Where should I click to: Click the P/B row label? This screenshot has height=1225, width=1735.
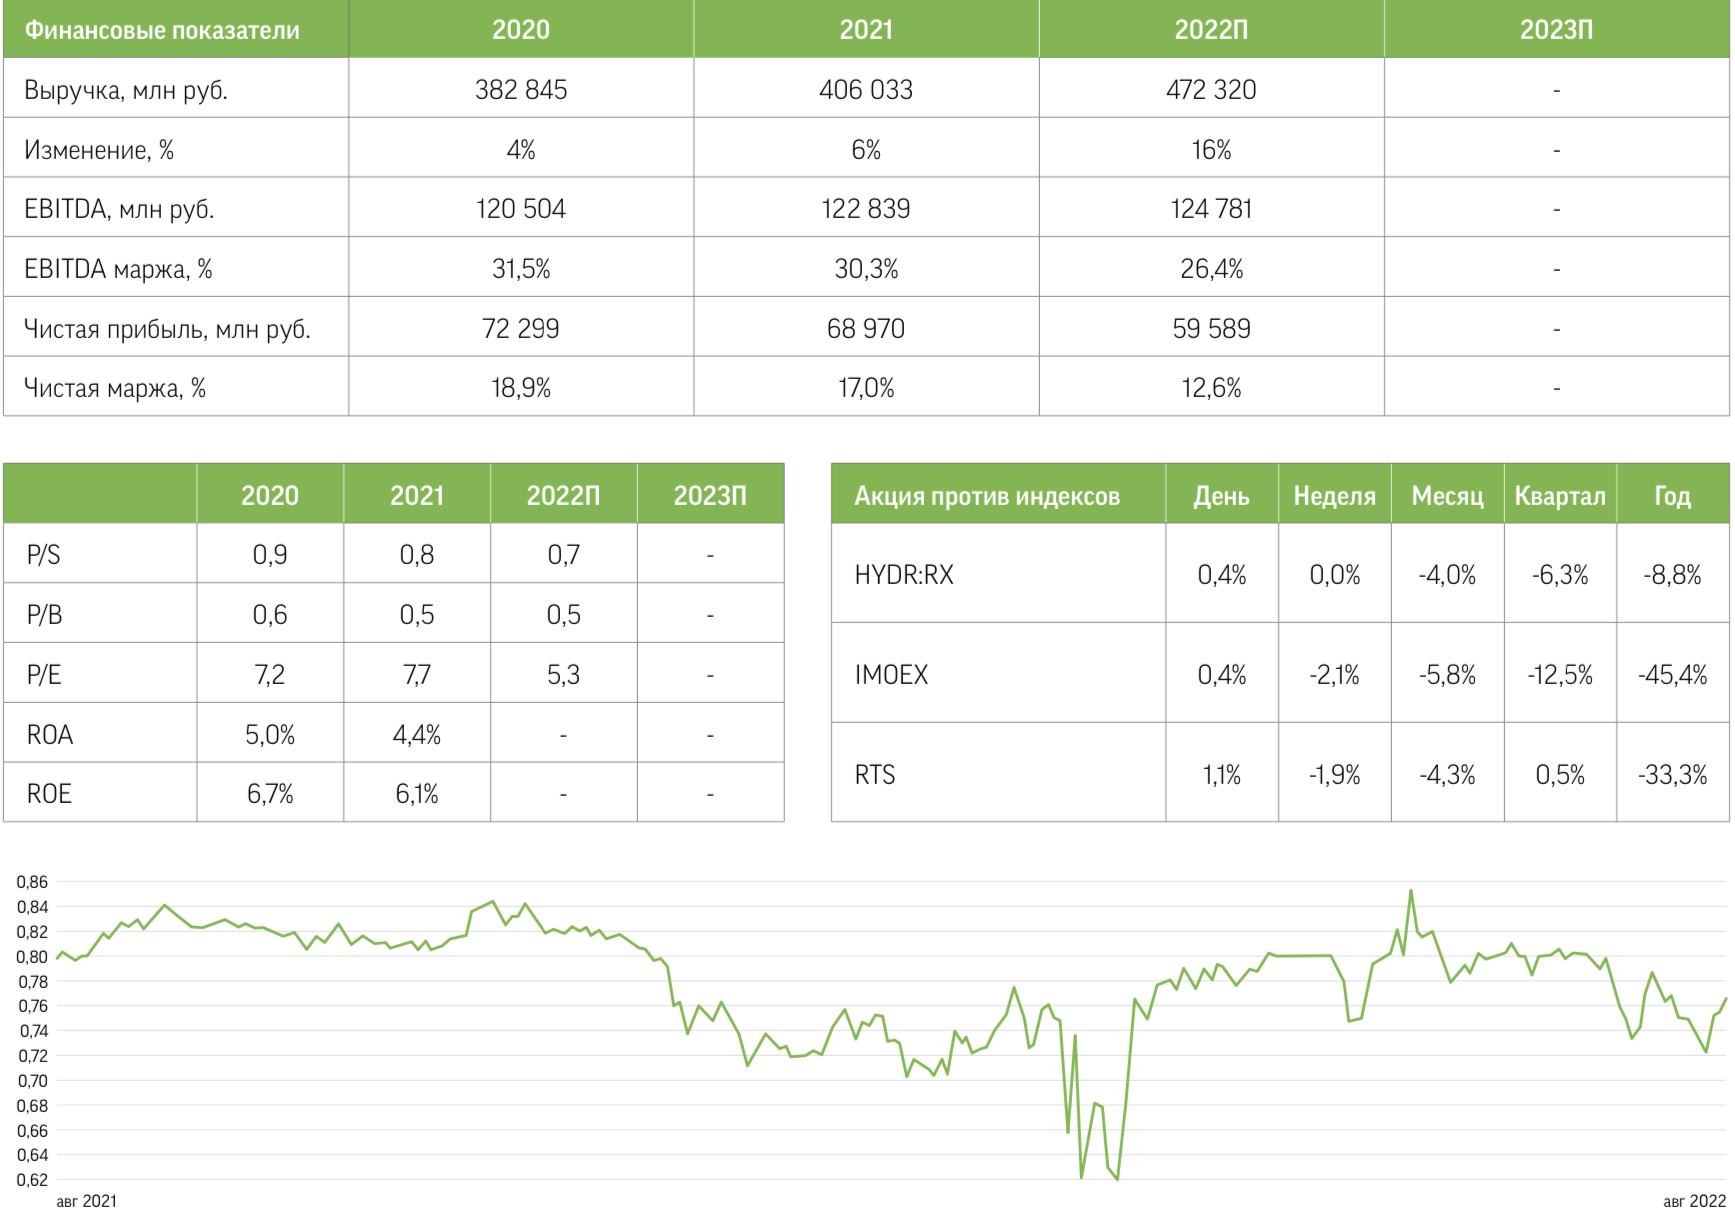point(45,615)
